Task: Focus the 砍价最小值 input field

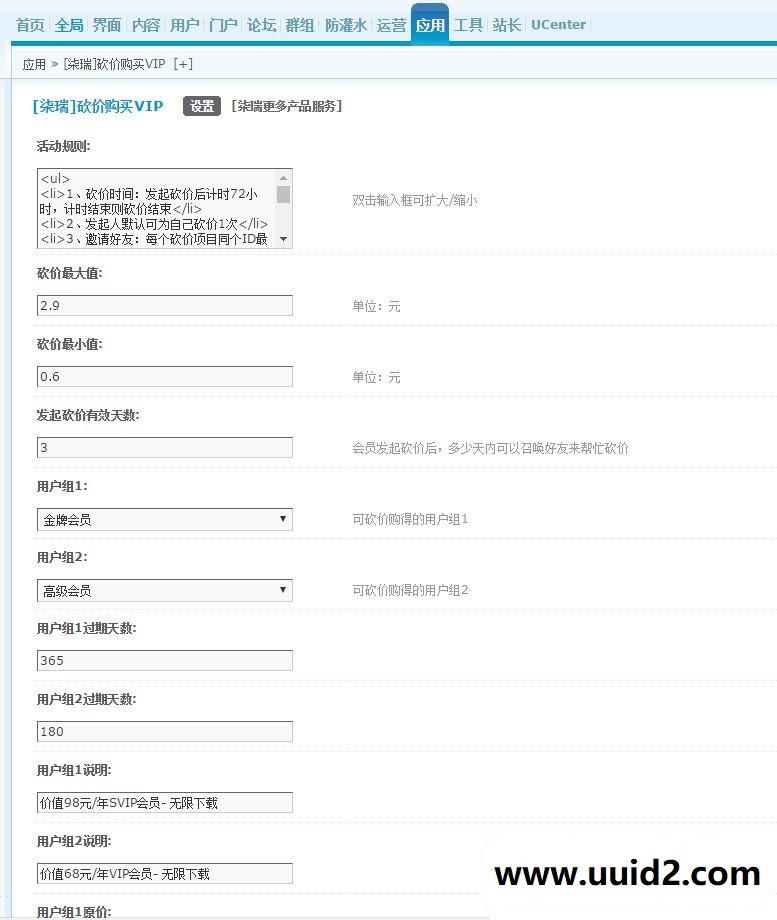Action: [164, 377]
